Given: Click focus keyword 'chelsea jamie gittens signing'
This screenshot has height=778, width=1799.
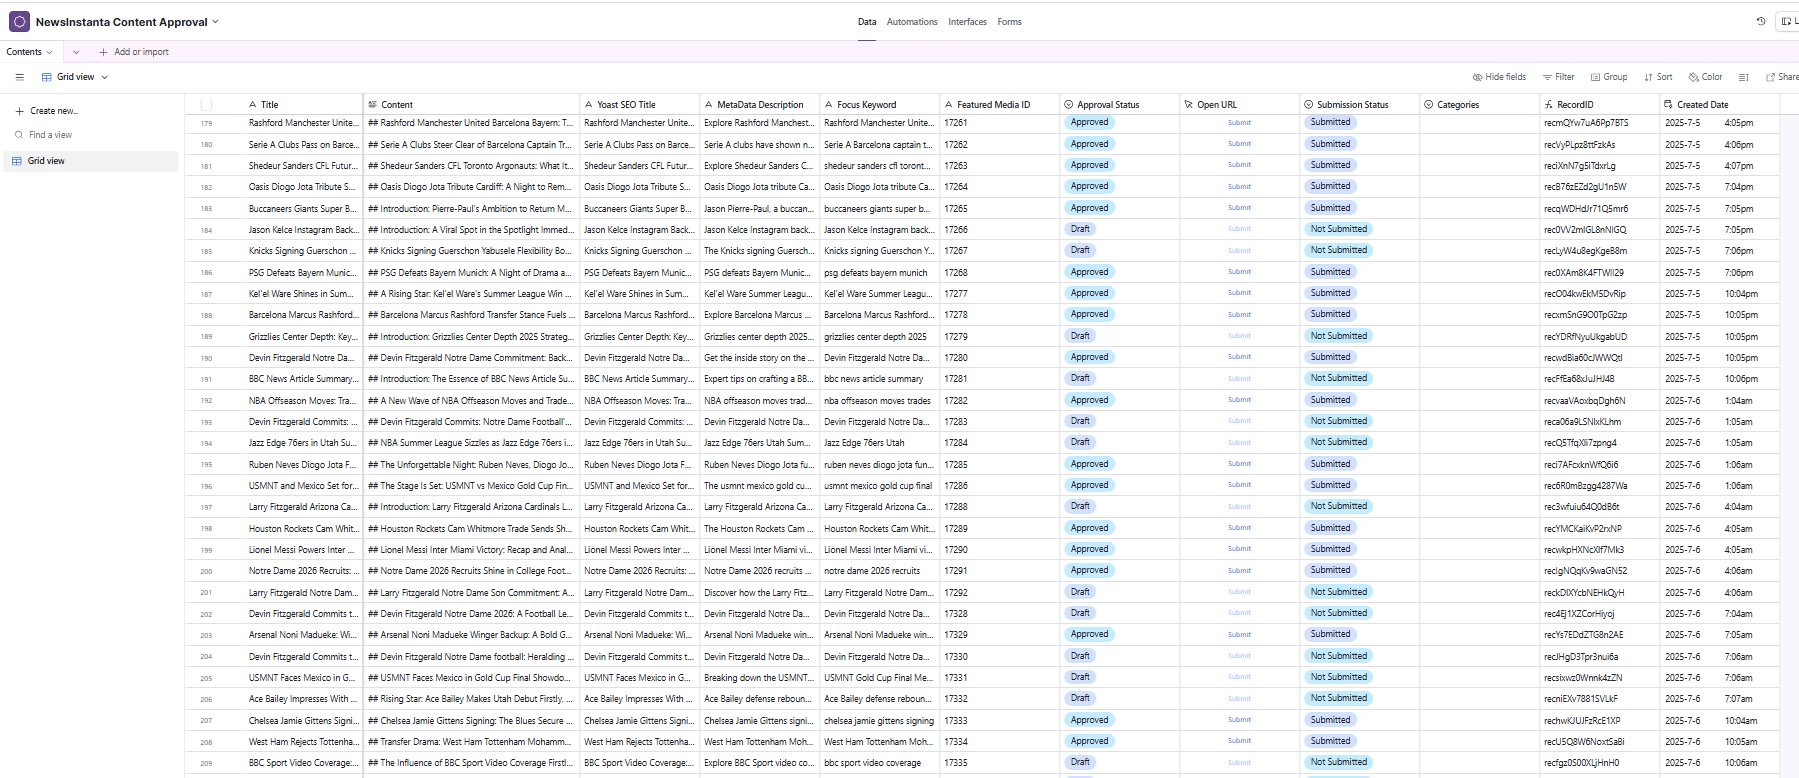Looking at the screenshot, I should click(880, 720).
